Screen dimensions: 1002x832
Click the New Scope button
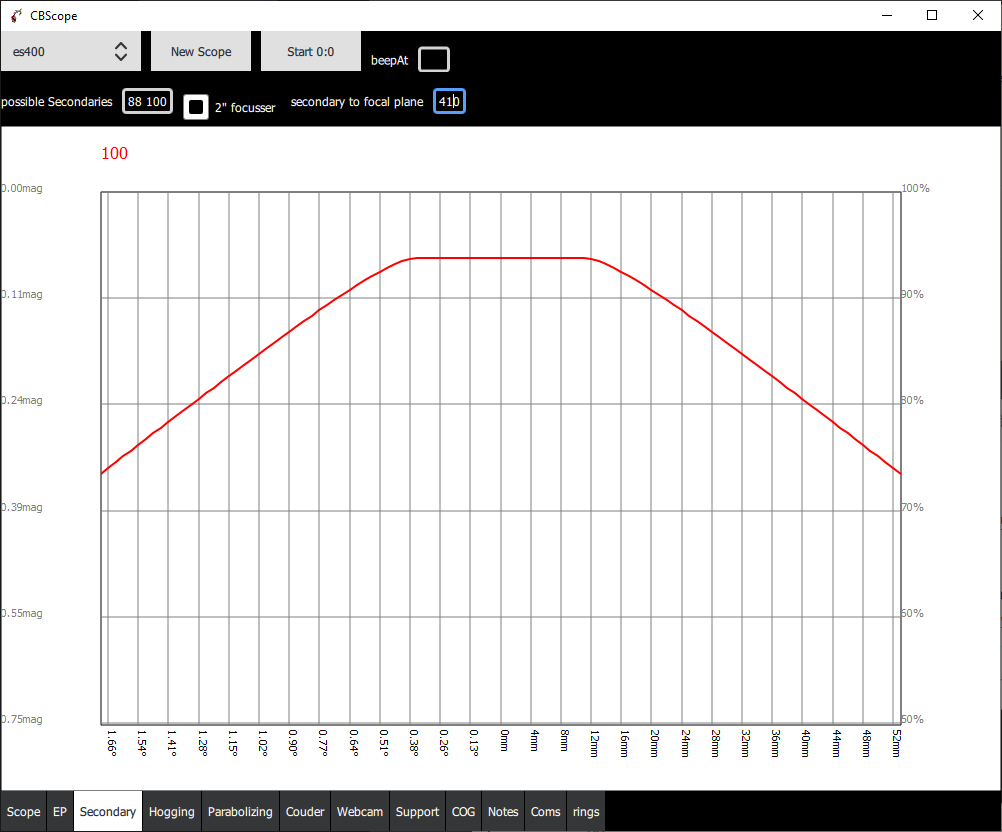pyautogui.click(x=201, y=51)
